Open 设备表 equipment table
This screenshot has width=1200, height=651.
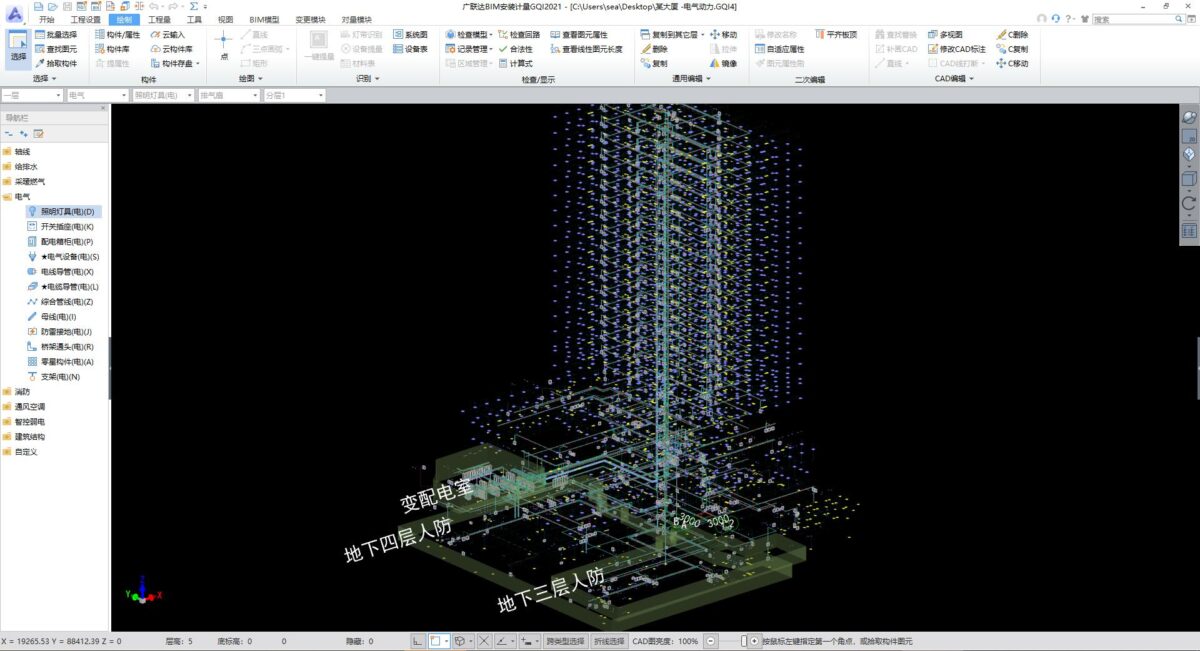[x=410, y=48]
